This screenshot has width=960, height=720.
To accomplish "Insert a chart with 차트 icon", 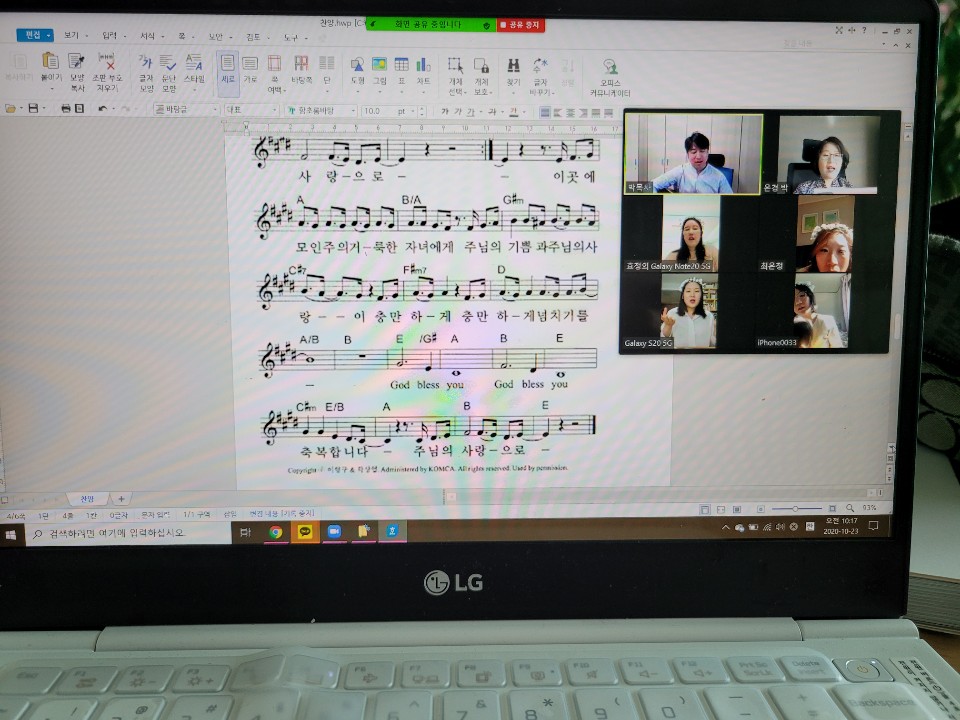I will click(x=423, y=64).
